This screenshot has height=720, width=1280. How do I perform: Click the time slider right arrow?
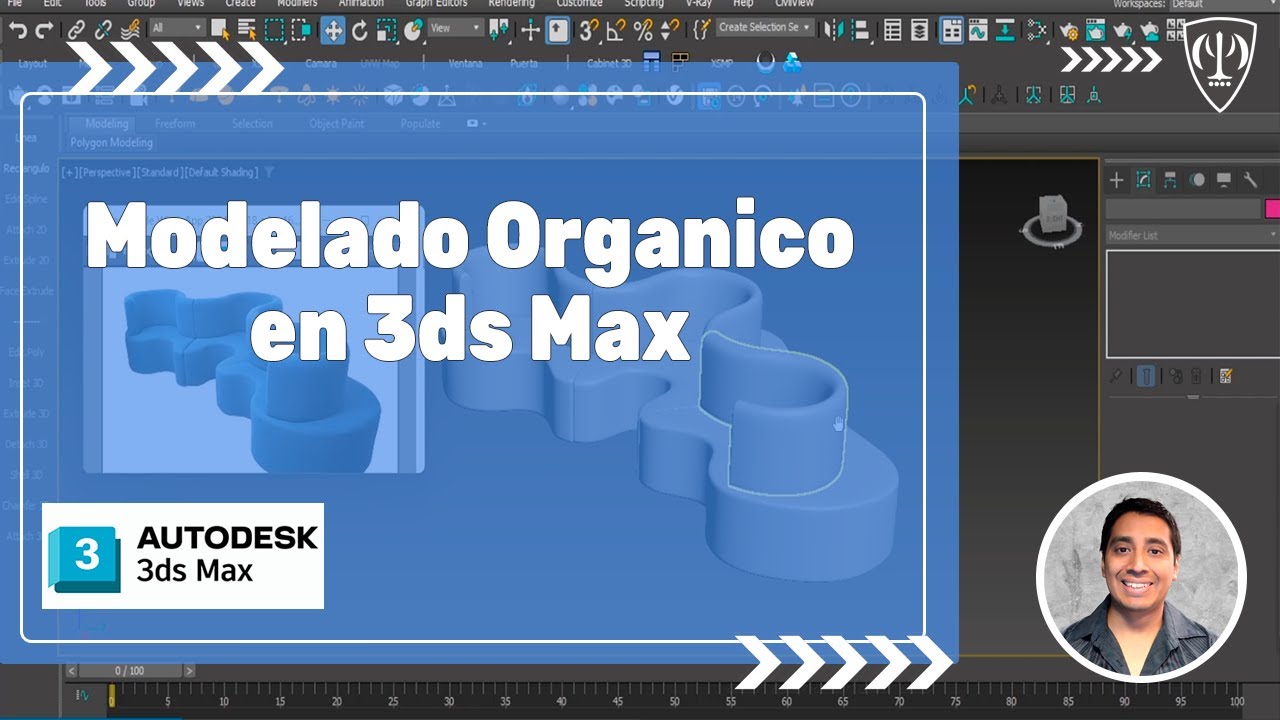tap(189, 671)
